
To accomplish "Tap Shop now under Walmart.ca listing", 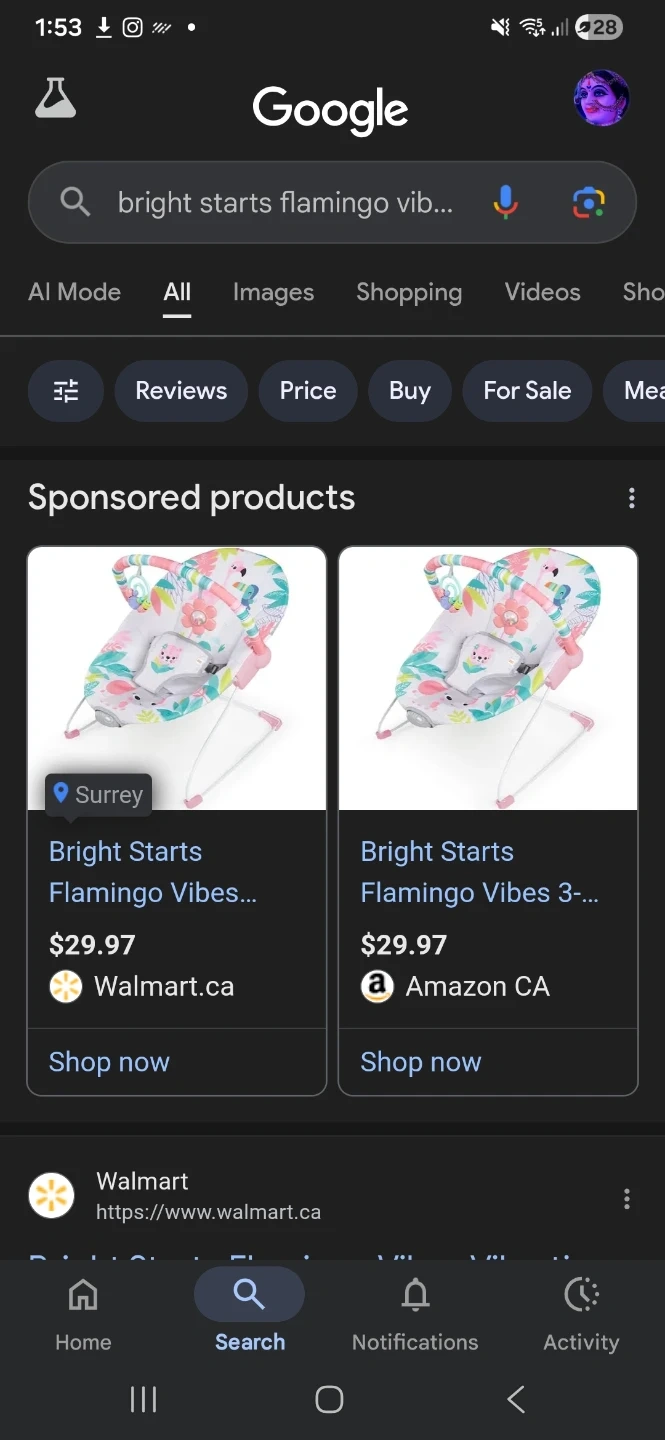I will point(110,1062).
